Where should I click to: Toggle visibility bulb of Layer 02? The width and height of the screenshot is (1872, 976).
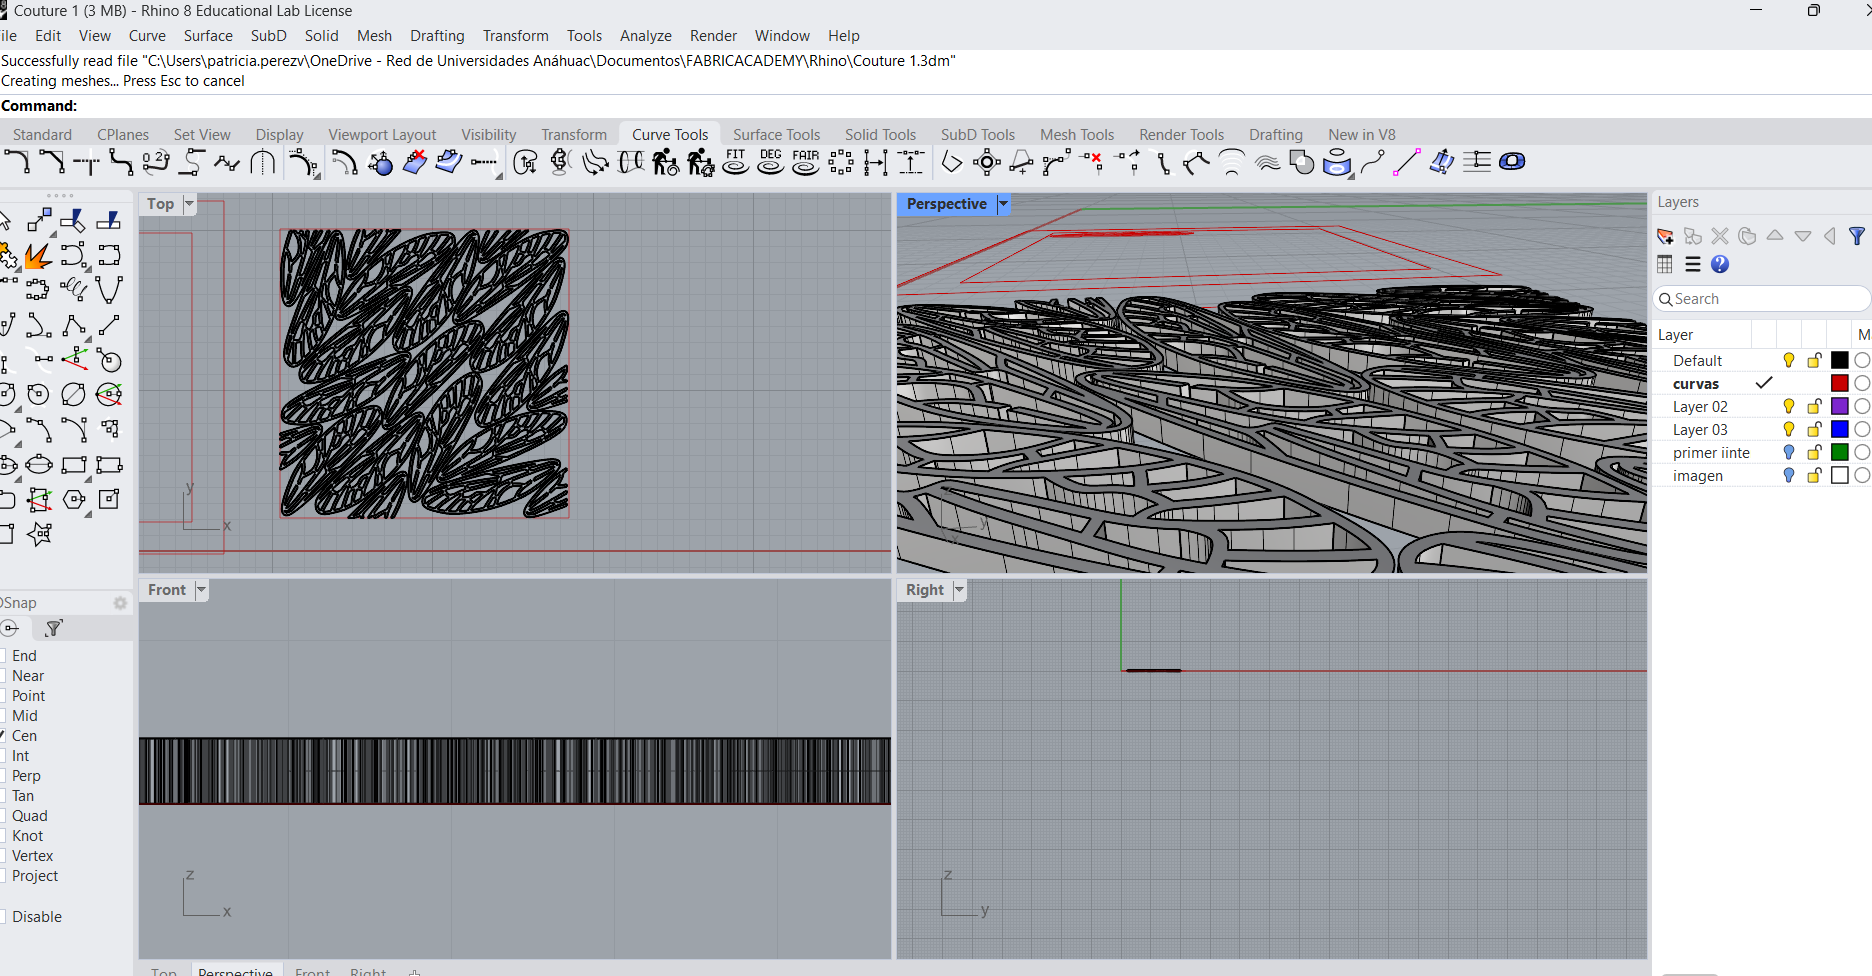(1789, 406)
